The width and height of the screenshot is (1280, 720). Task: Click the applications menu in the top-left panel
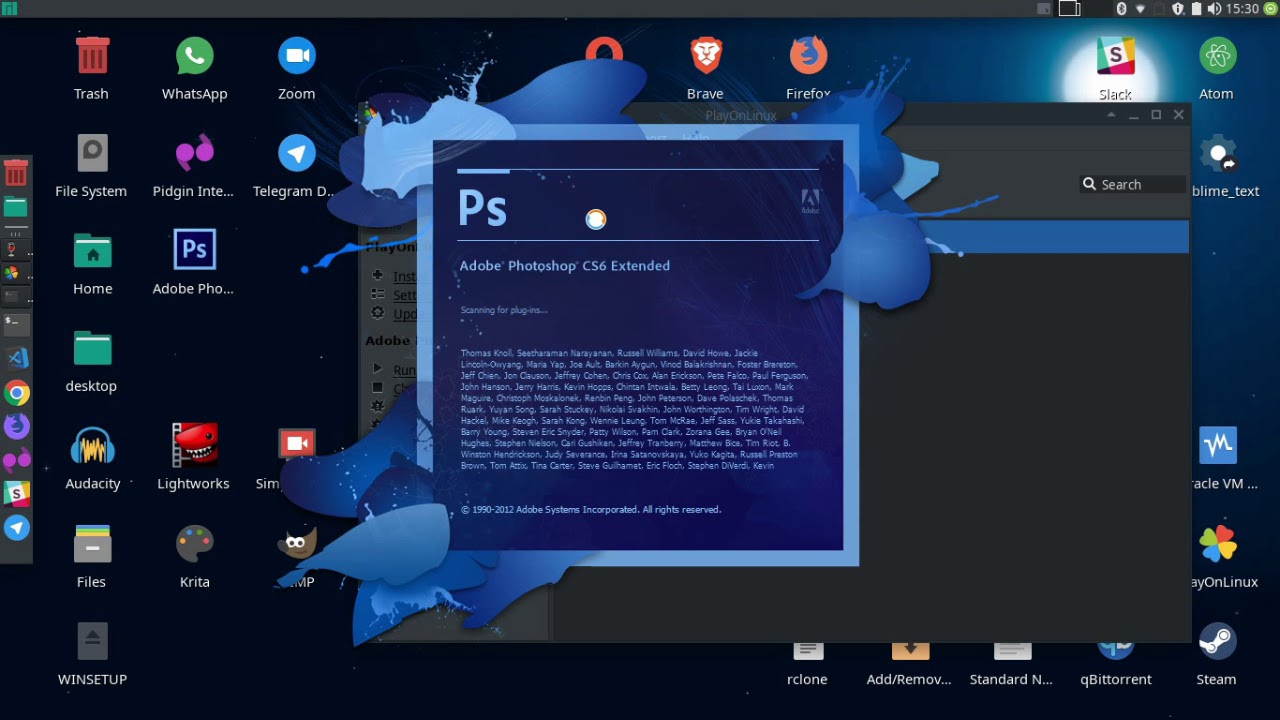coord(10,9)
